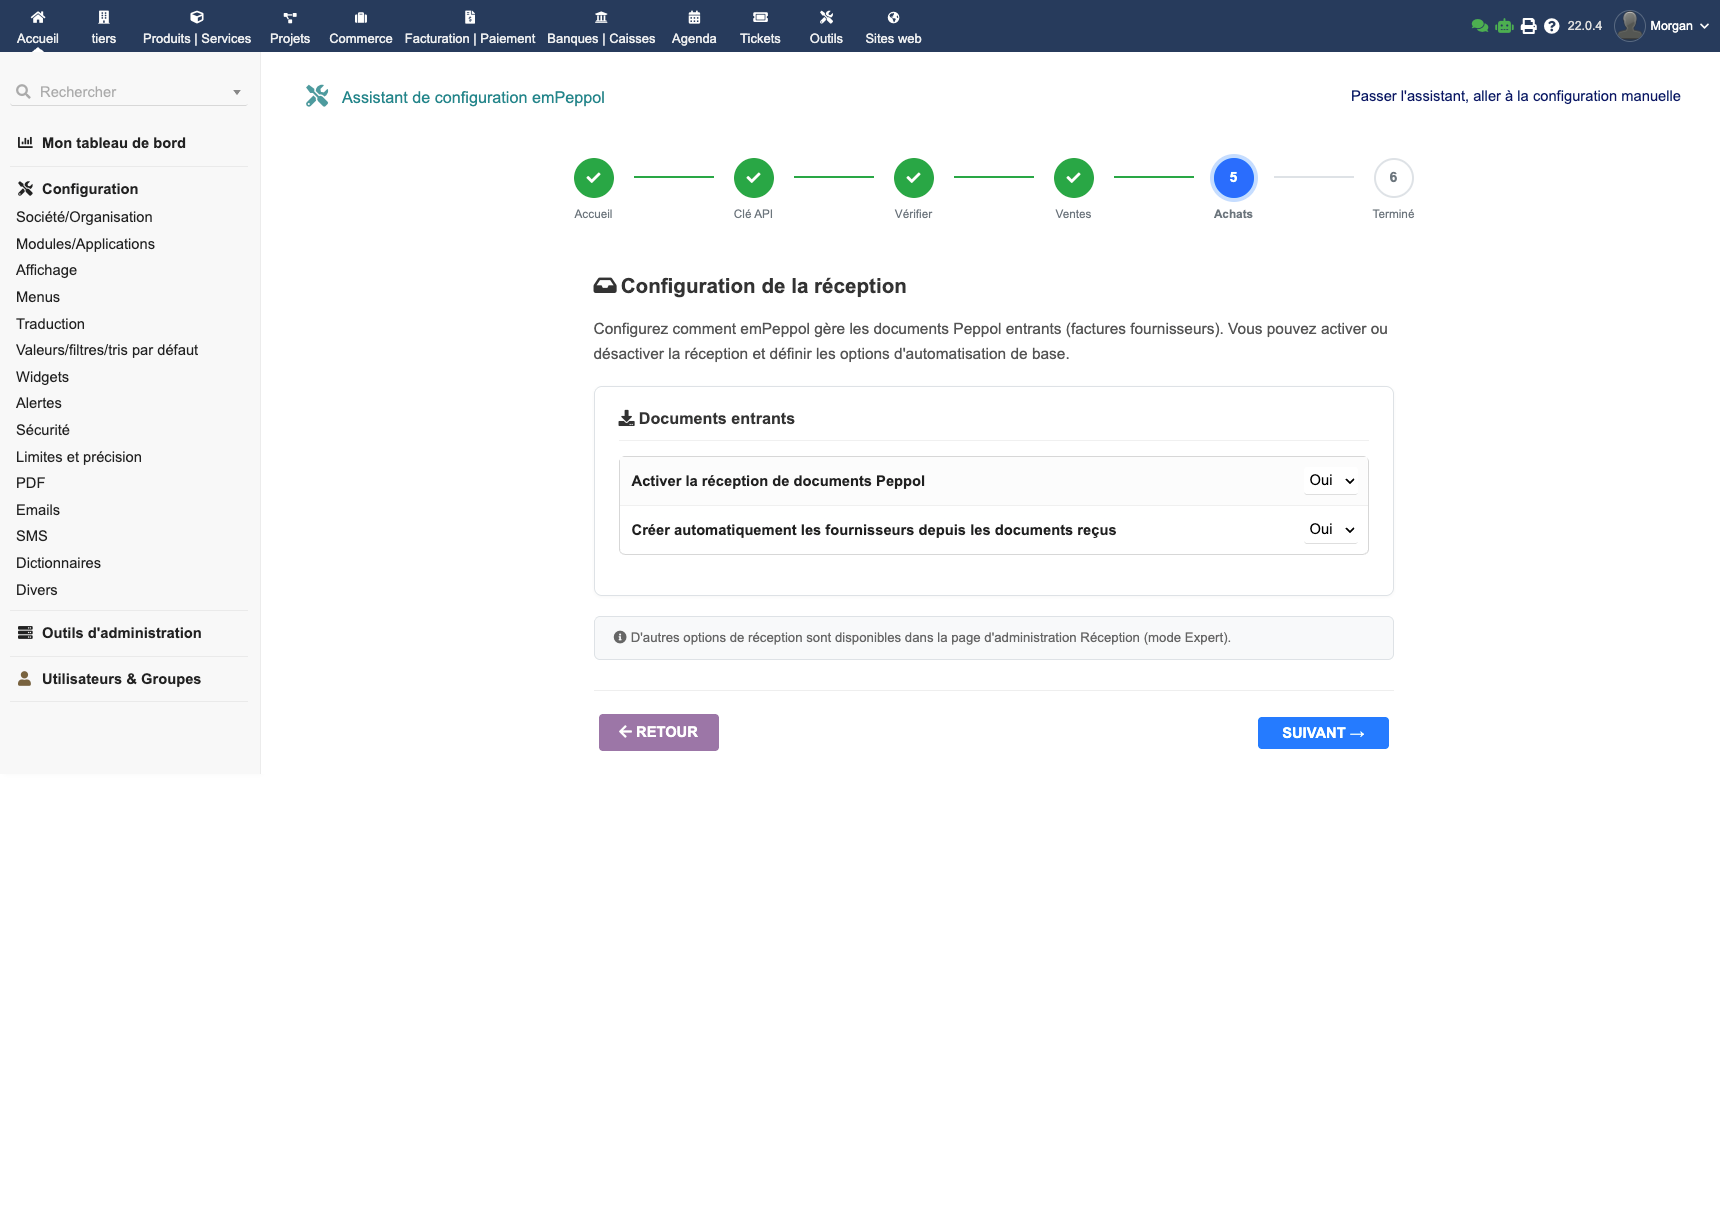The image size is (1720, 1219).
Task: Open the Produits | Services menu
Action: [197, 26]
